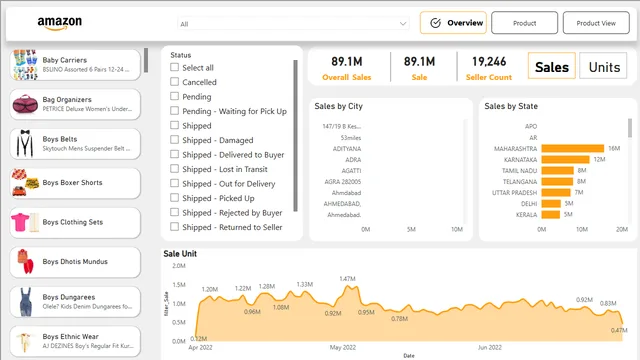This screenshot has height=360, width=640.
Task: Check the Pending status box
Action: pos(174,96)
